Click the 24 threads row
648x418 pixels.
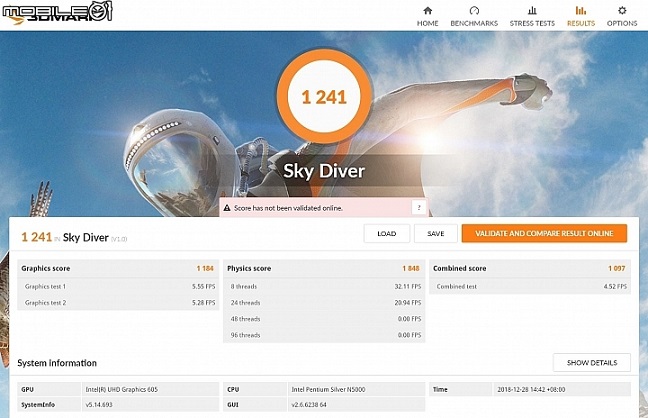click(324, 303)
